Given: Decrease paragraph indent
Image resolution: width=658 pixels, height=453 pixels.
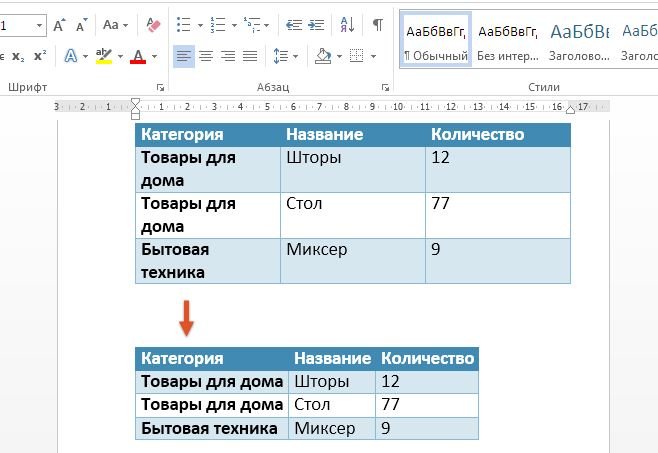Looking at the screenshot, I should coord(291,24).
